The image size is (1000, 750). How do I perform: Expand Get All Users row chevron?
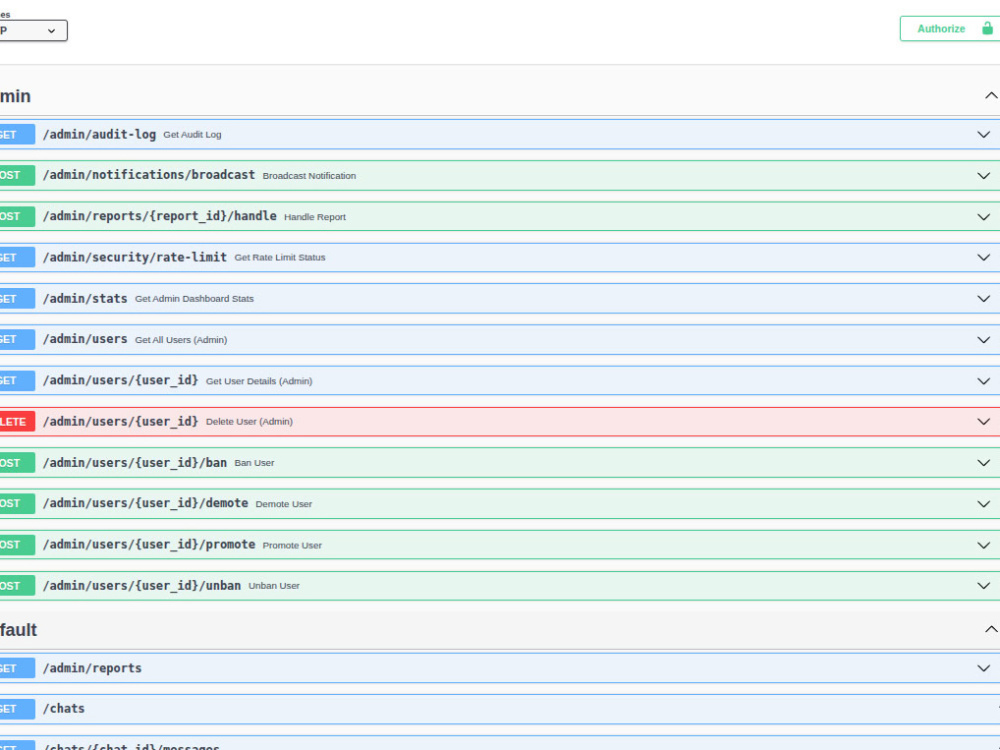click(983, 340)
